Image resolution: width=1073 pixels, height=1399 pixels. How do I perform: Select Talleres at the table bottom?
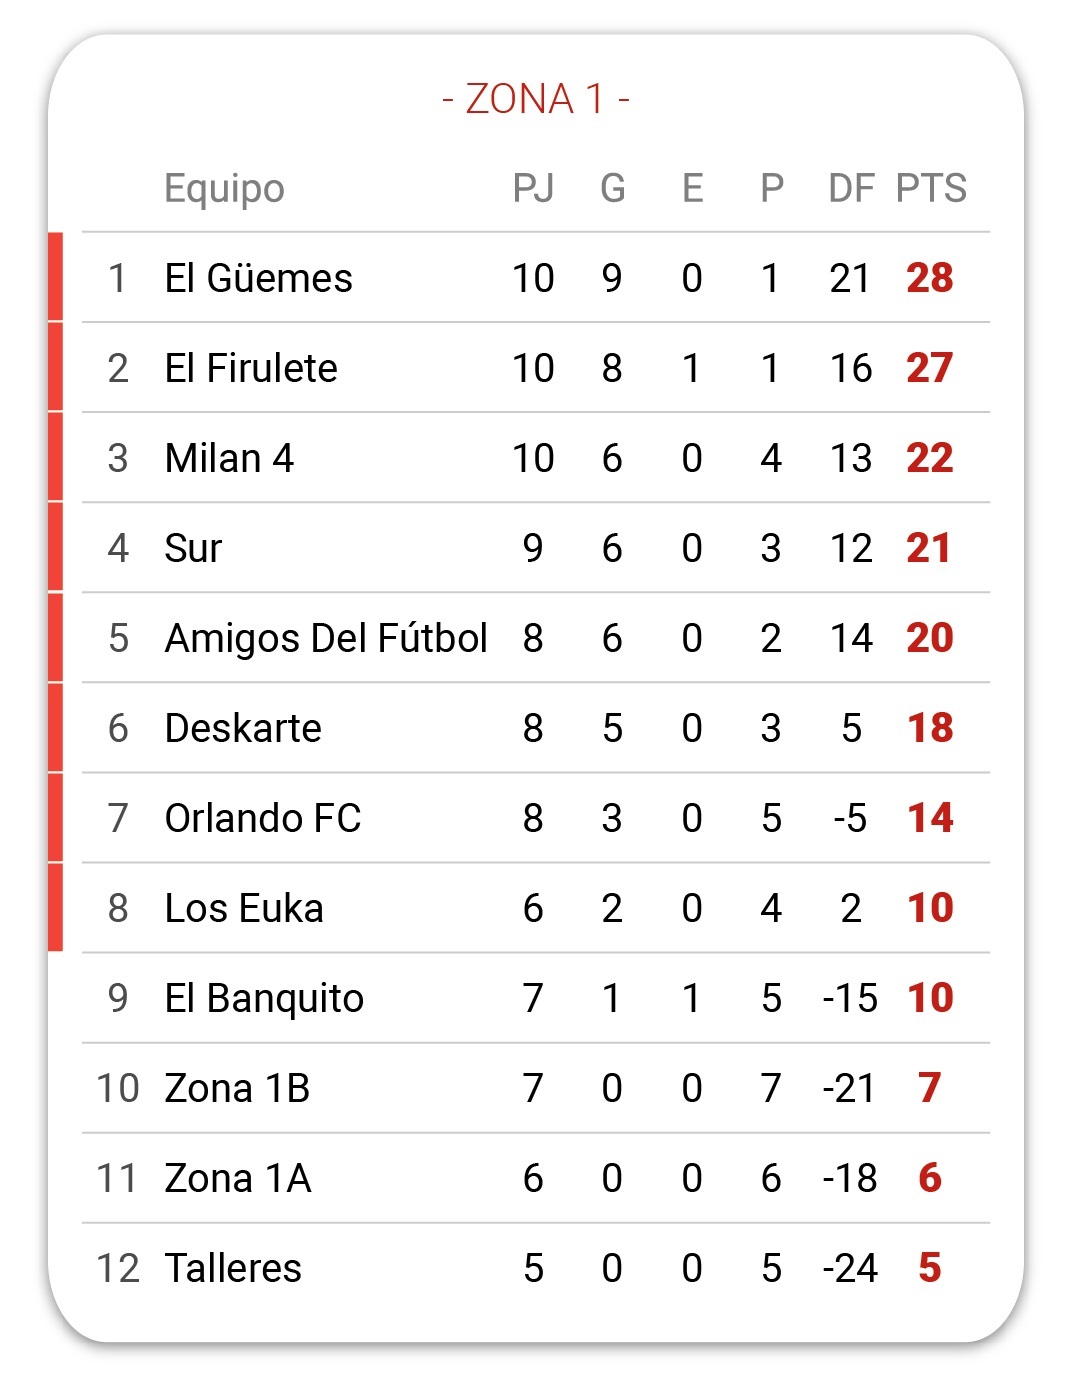click(x=233, y=1268)
